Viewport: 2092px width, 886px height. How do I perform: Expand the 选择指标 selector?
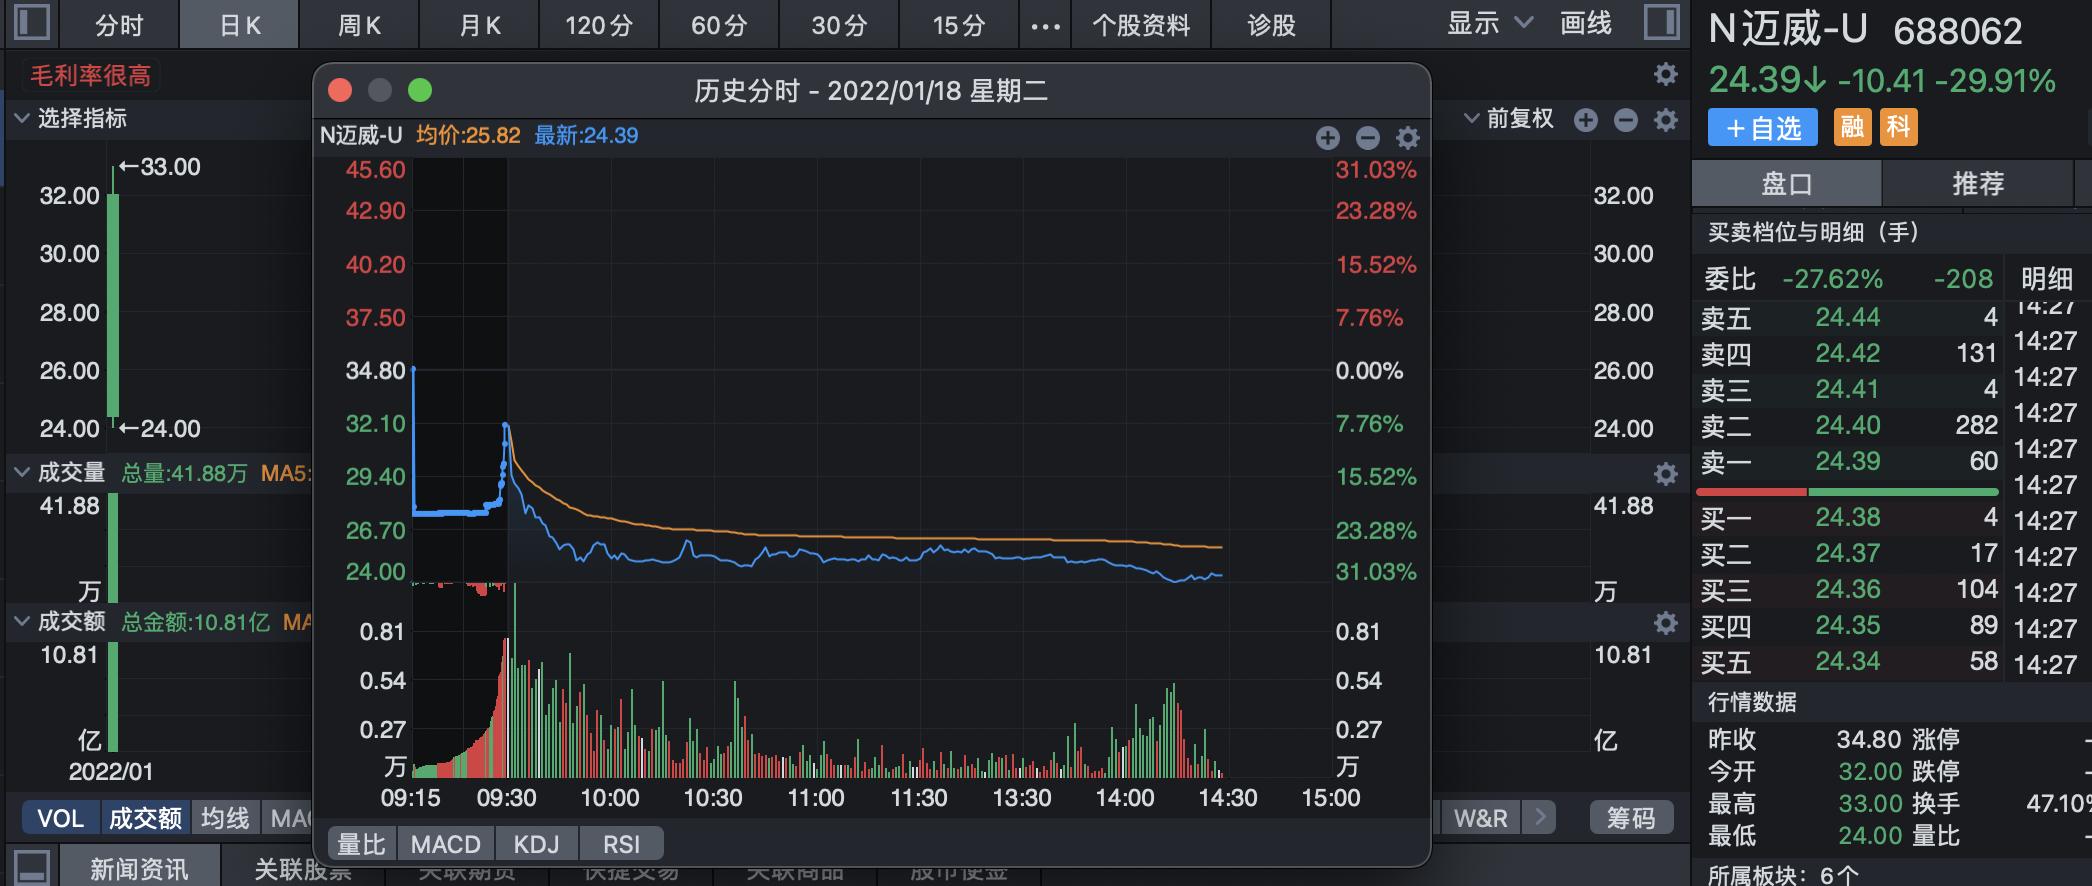pos(70,118)
